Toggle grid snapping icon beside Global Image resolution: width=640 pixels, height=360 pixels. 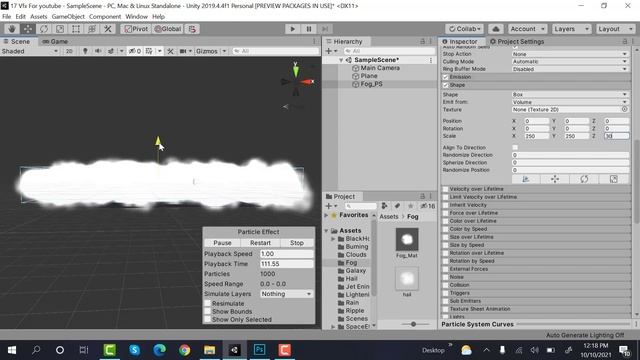click(x=192, y=29)
